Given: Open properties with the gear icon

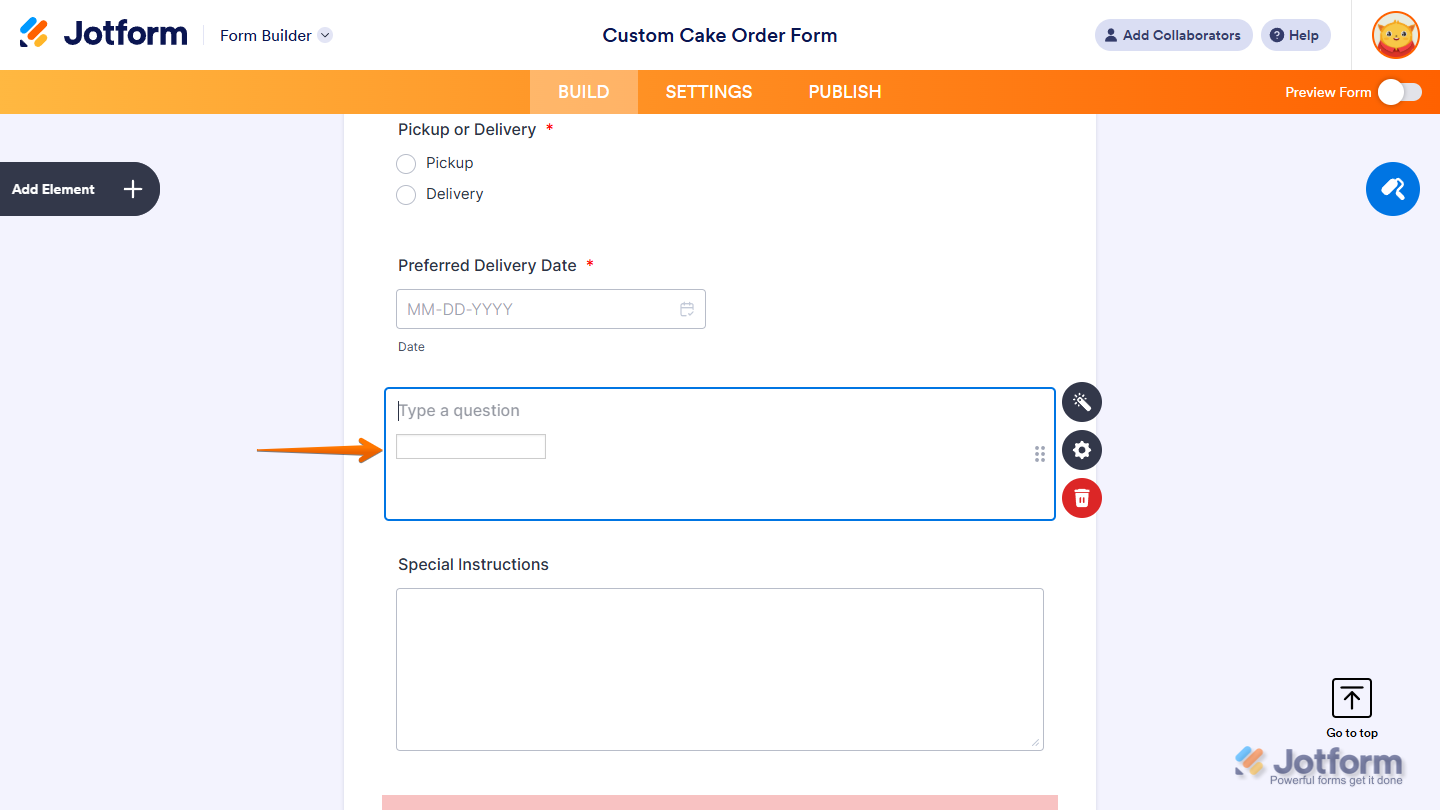Looking at the screenshot, I should (x=1081, y=450).
